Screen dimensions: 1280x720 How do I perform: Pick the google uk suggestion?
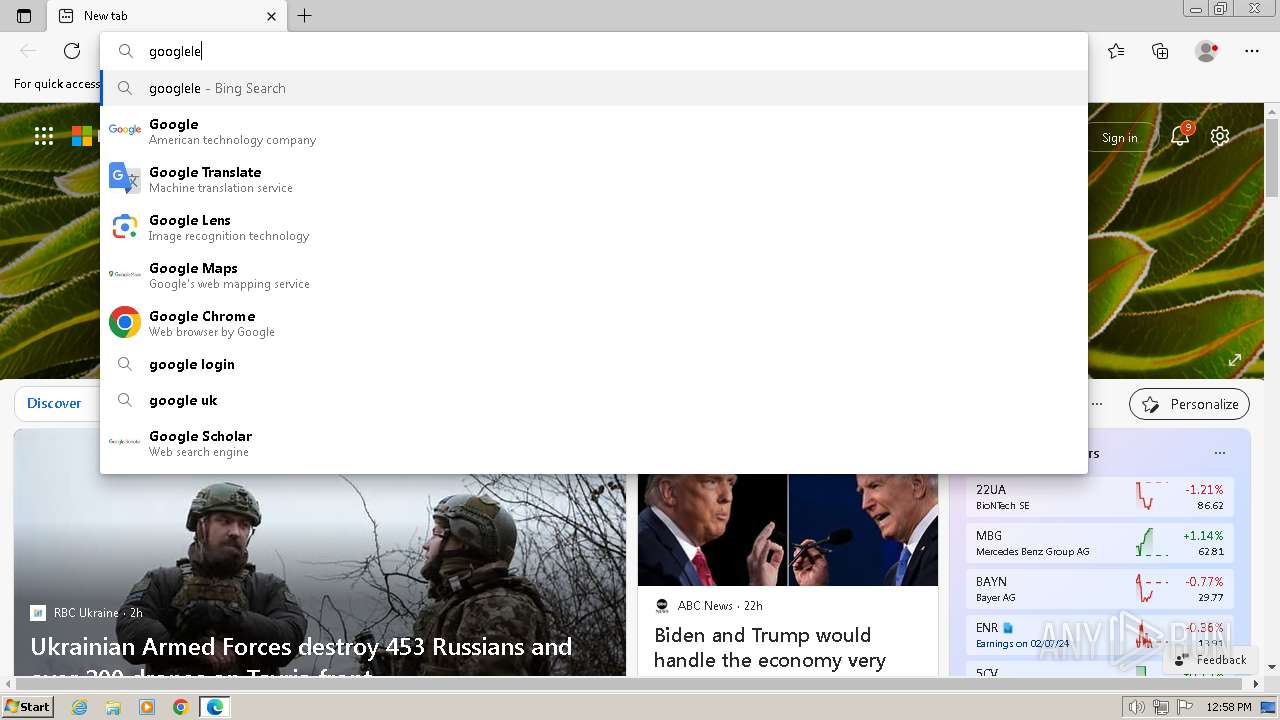point(594,400)
